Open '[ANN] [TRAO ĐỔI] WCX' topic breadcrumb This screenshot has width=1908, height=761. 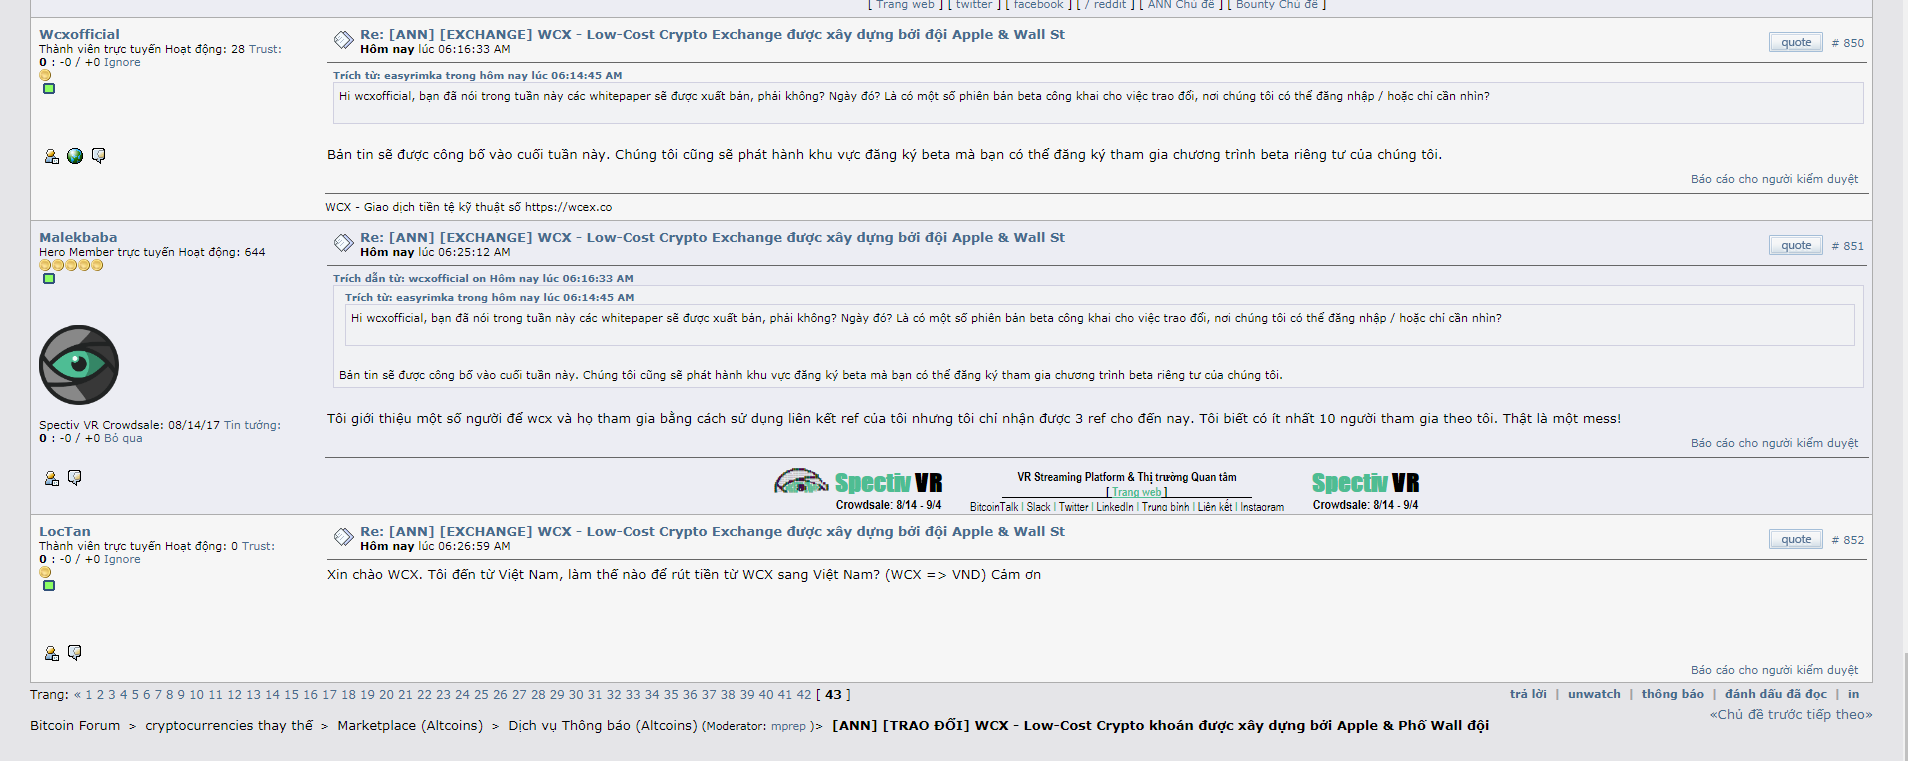[x=1160, y=725]
